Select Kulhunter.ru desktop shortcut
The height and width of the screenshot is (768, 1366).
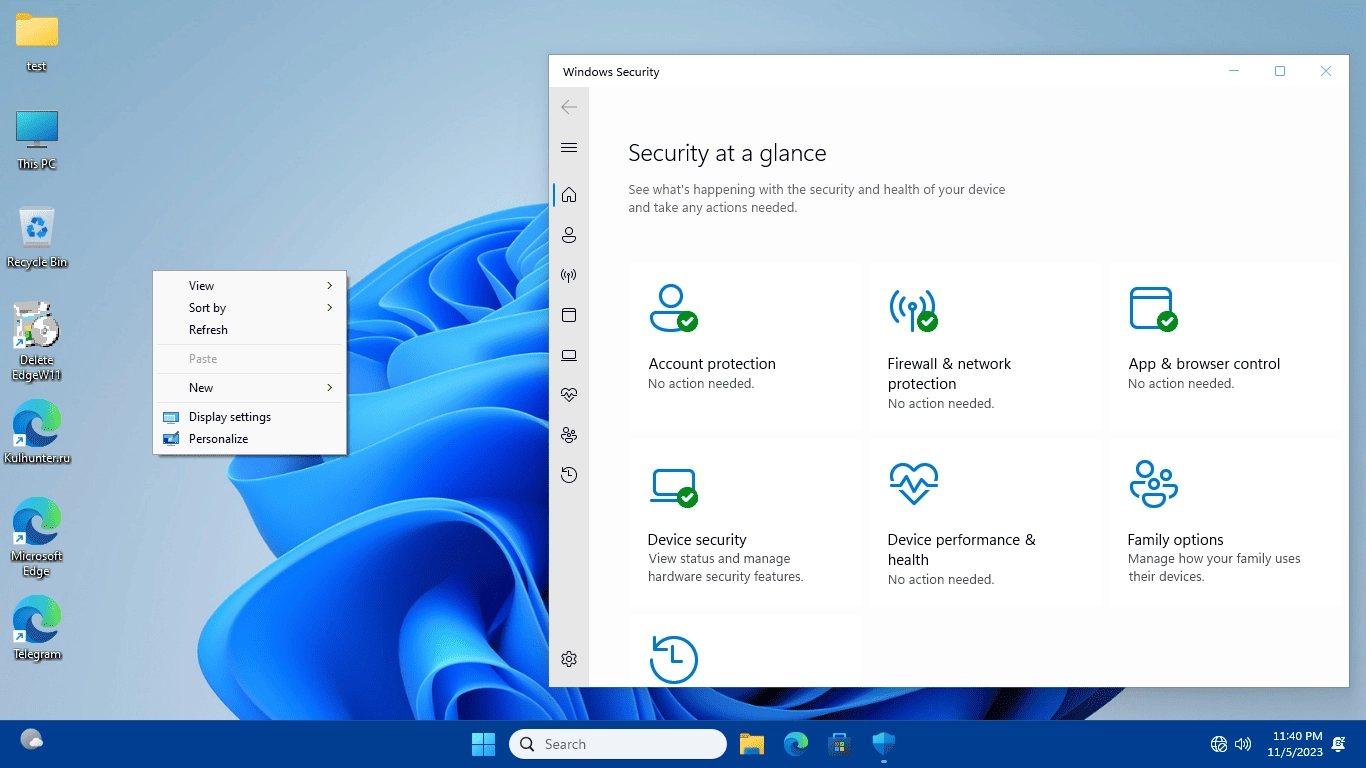pos(37,433)
